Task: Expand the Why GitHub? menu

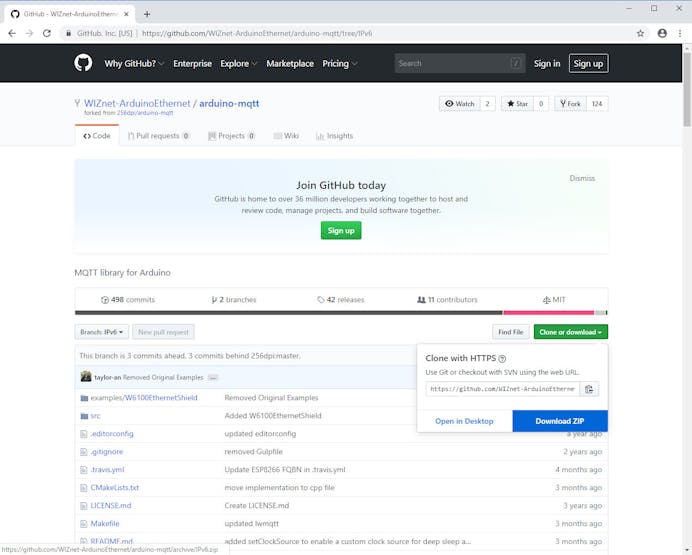Action: pos(134,64)
